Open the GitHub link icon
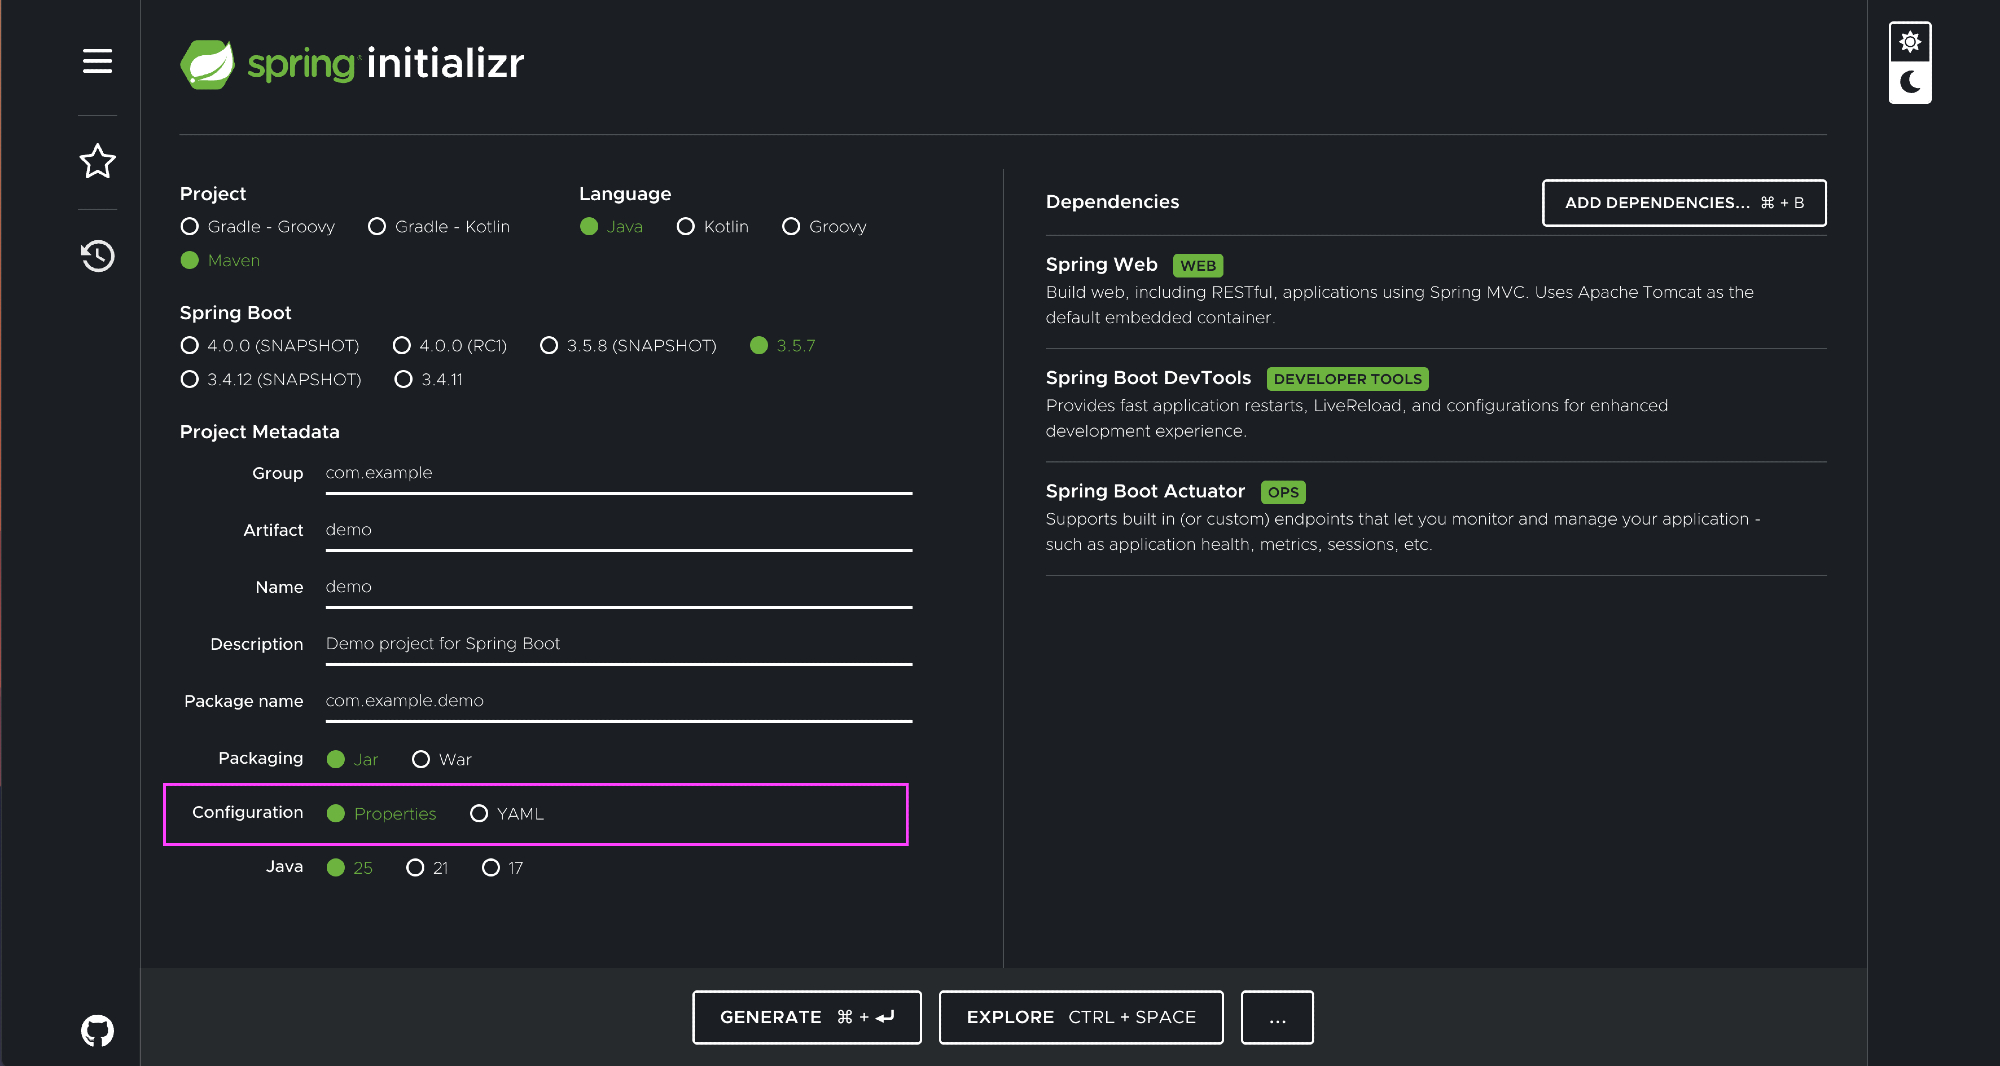Image resolution: width=2000 pixels, height=1066 pixels. click(x=97, y=1030)
